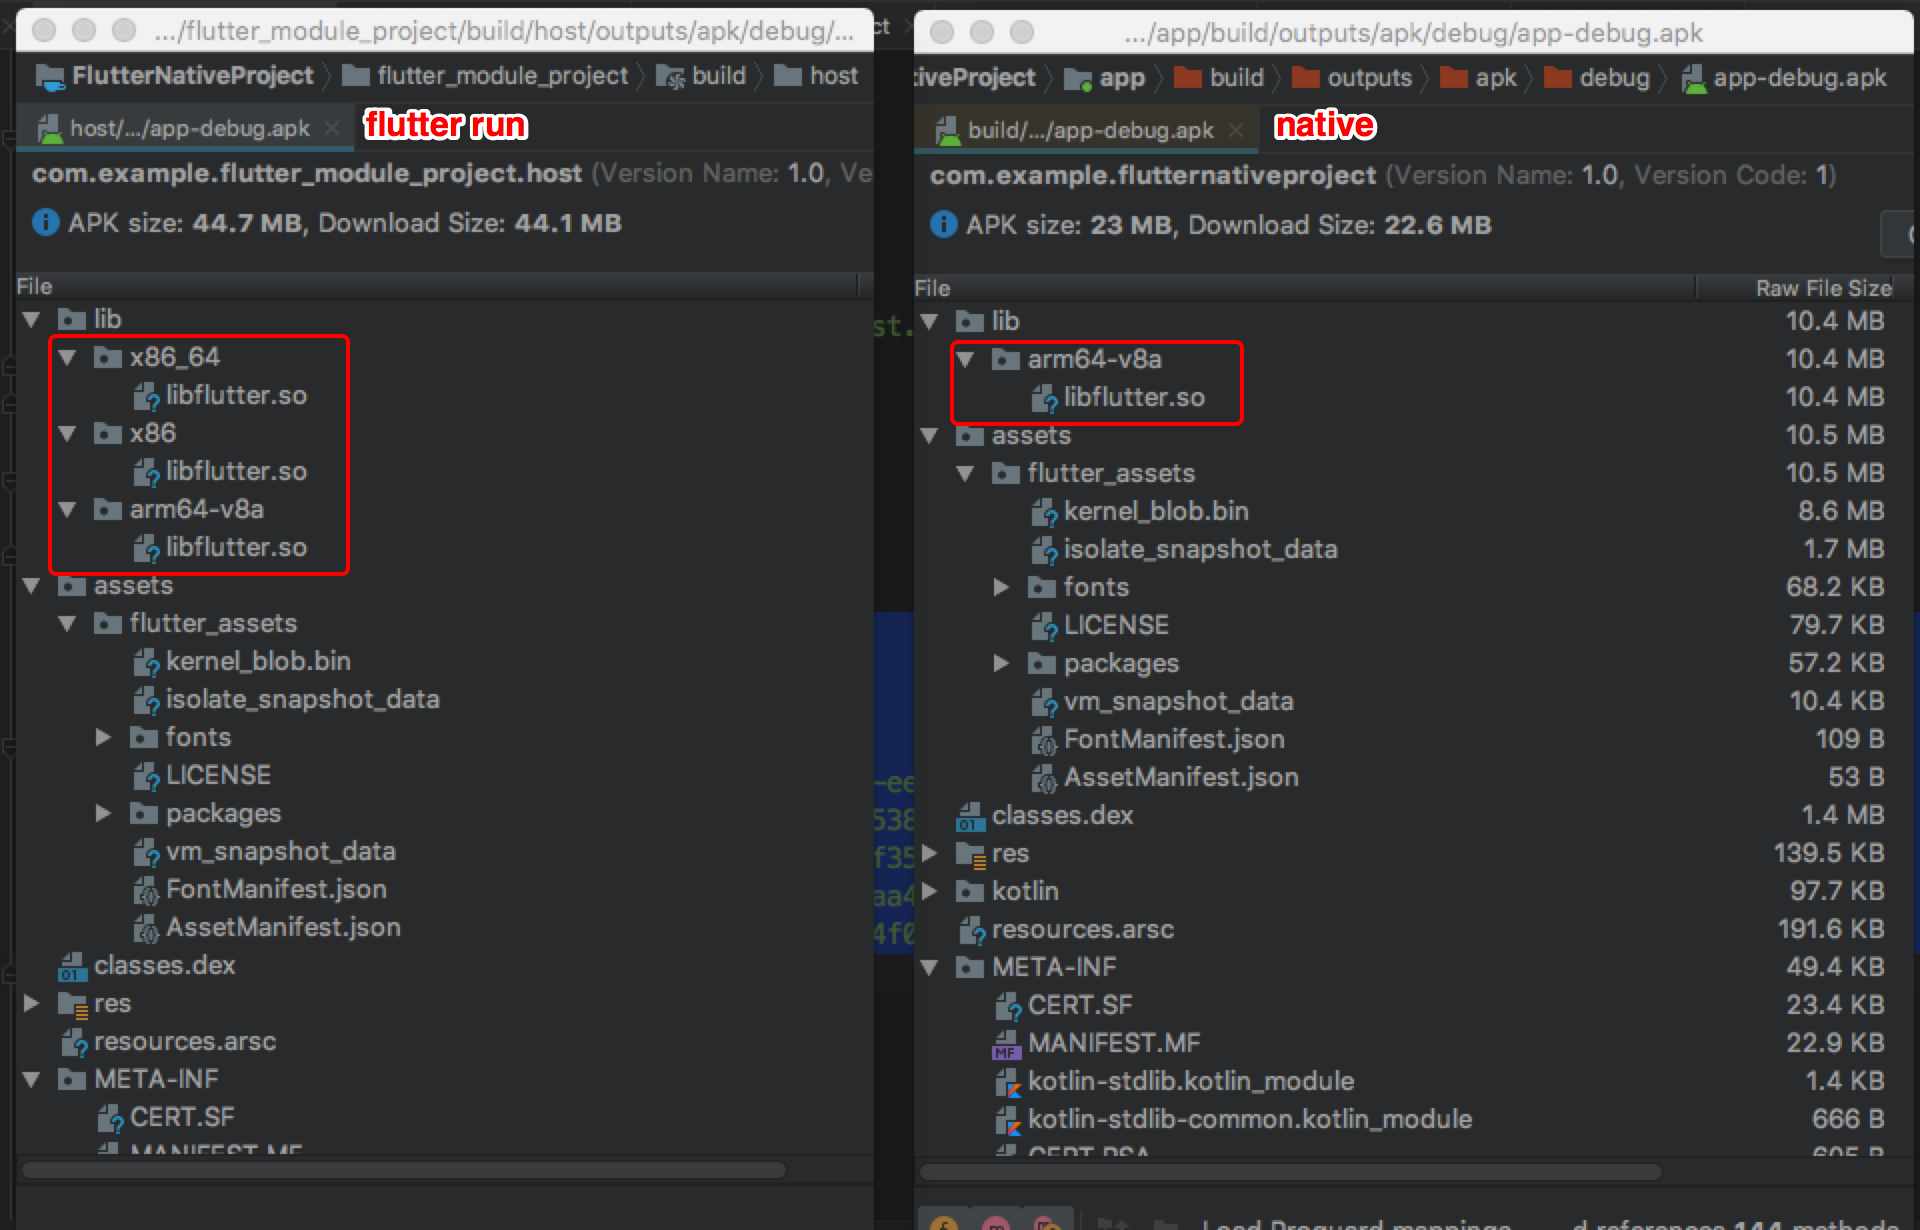Close the host/.../app-debug.apk tab
The image size is (1920, 1230).
click(333, 128)
